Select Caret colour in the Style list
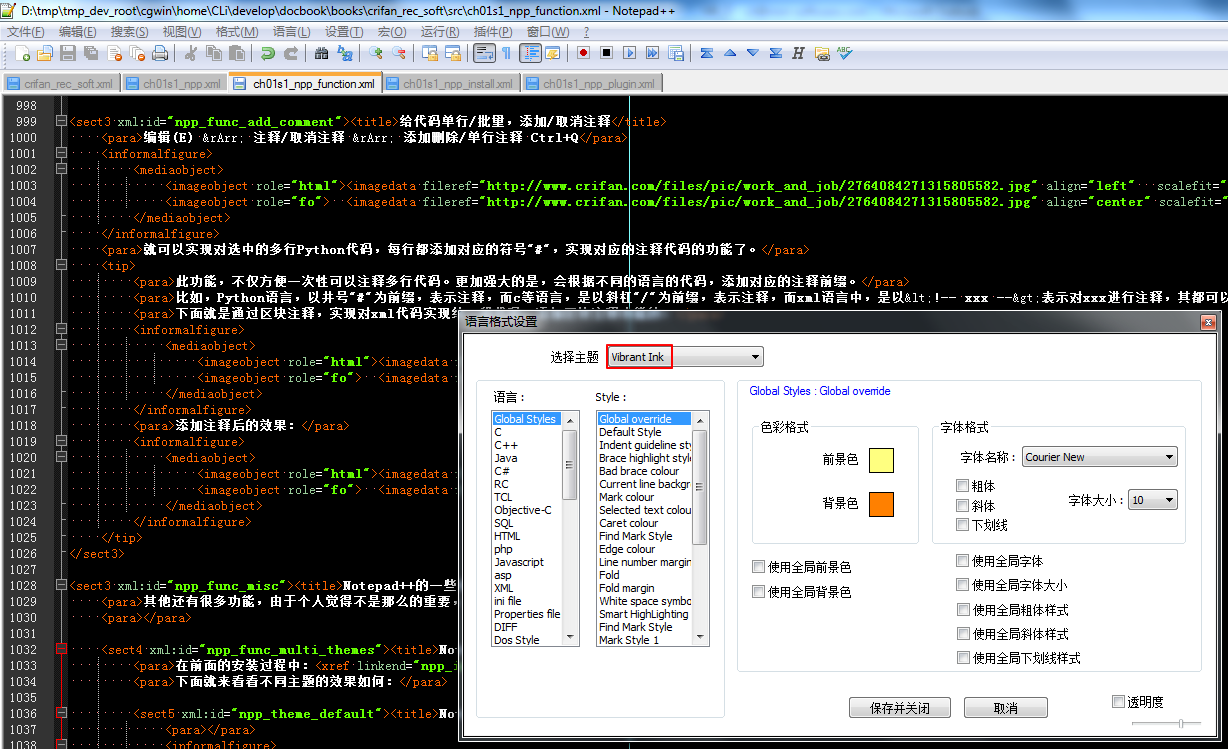This screenshot has height=749, width=1228. coord(629,523)
